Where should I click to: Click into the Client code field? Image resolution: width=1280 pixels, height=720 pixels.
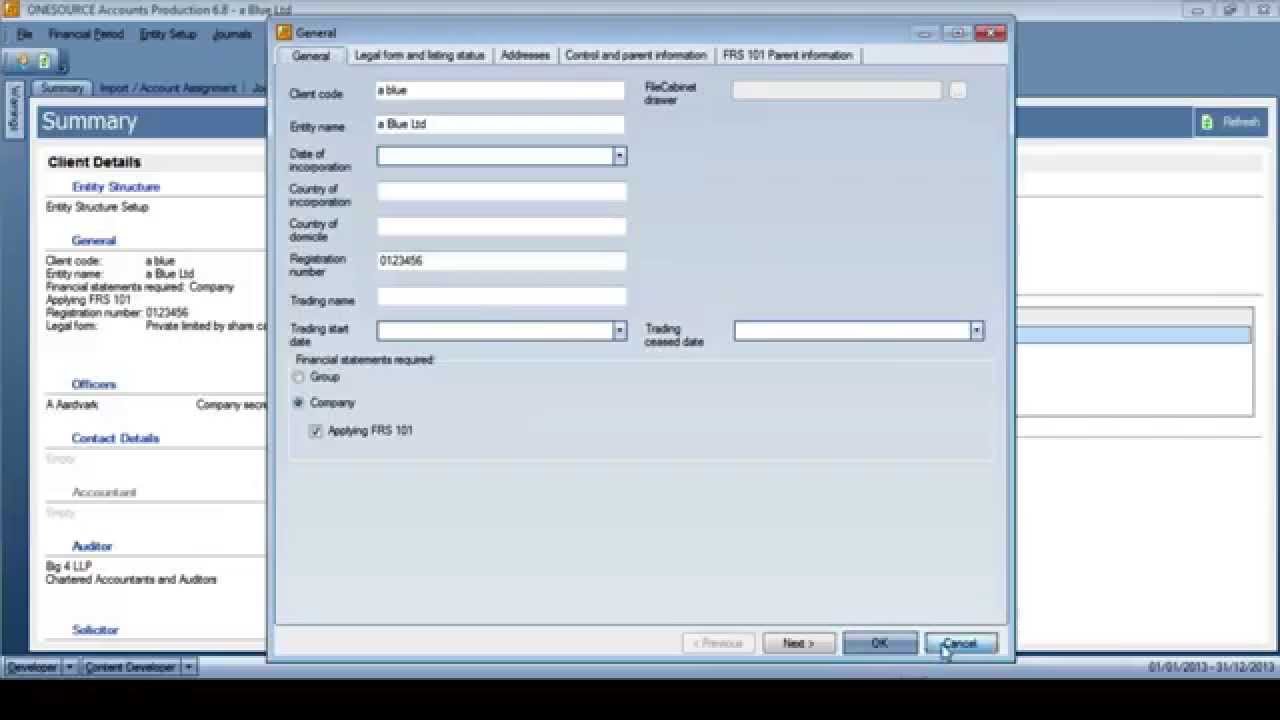[x=501, y=91]
